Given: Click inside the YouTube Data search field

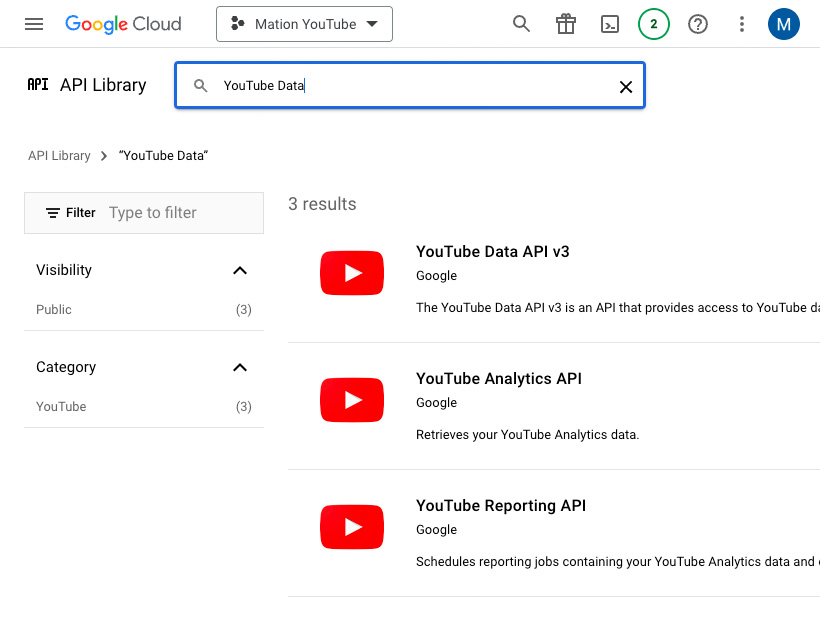Looking at the screenshot, I should click(410, 86).
